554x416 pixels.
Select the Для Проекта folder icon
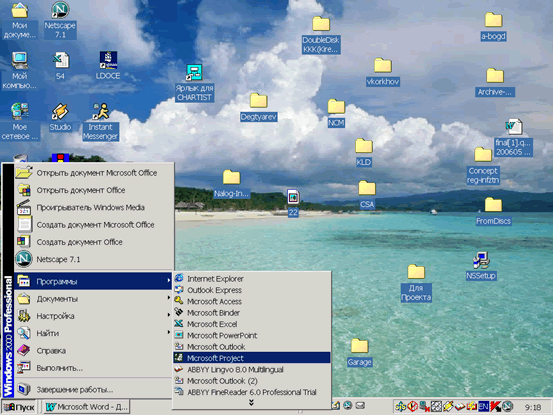point(416,283)
